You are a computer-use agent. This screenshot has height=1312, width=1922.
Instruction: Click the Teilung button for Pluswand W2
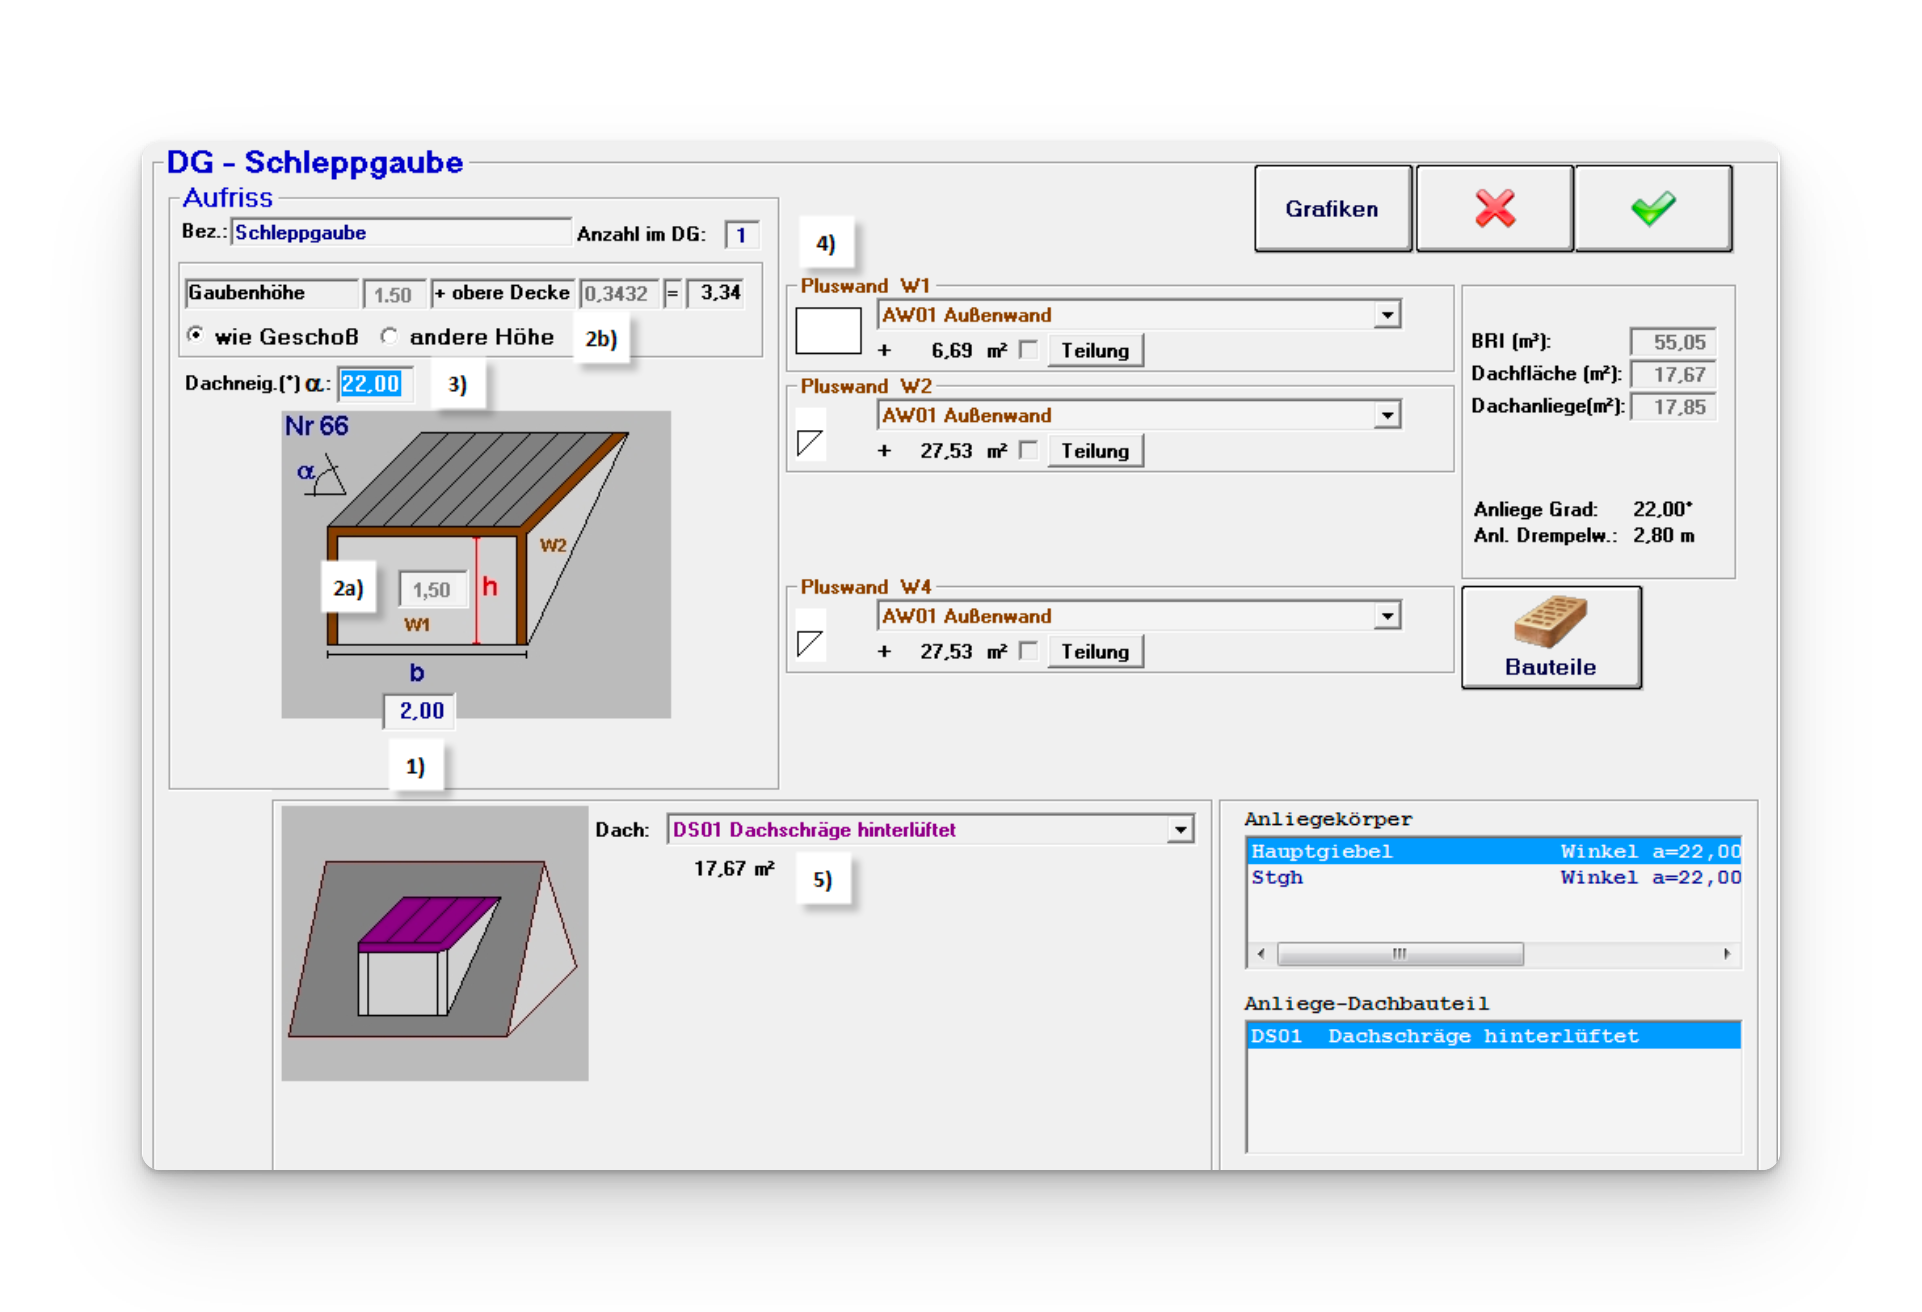coord(1095,451)
